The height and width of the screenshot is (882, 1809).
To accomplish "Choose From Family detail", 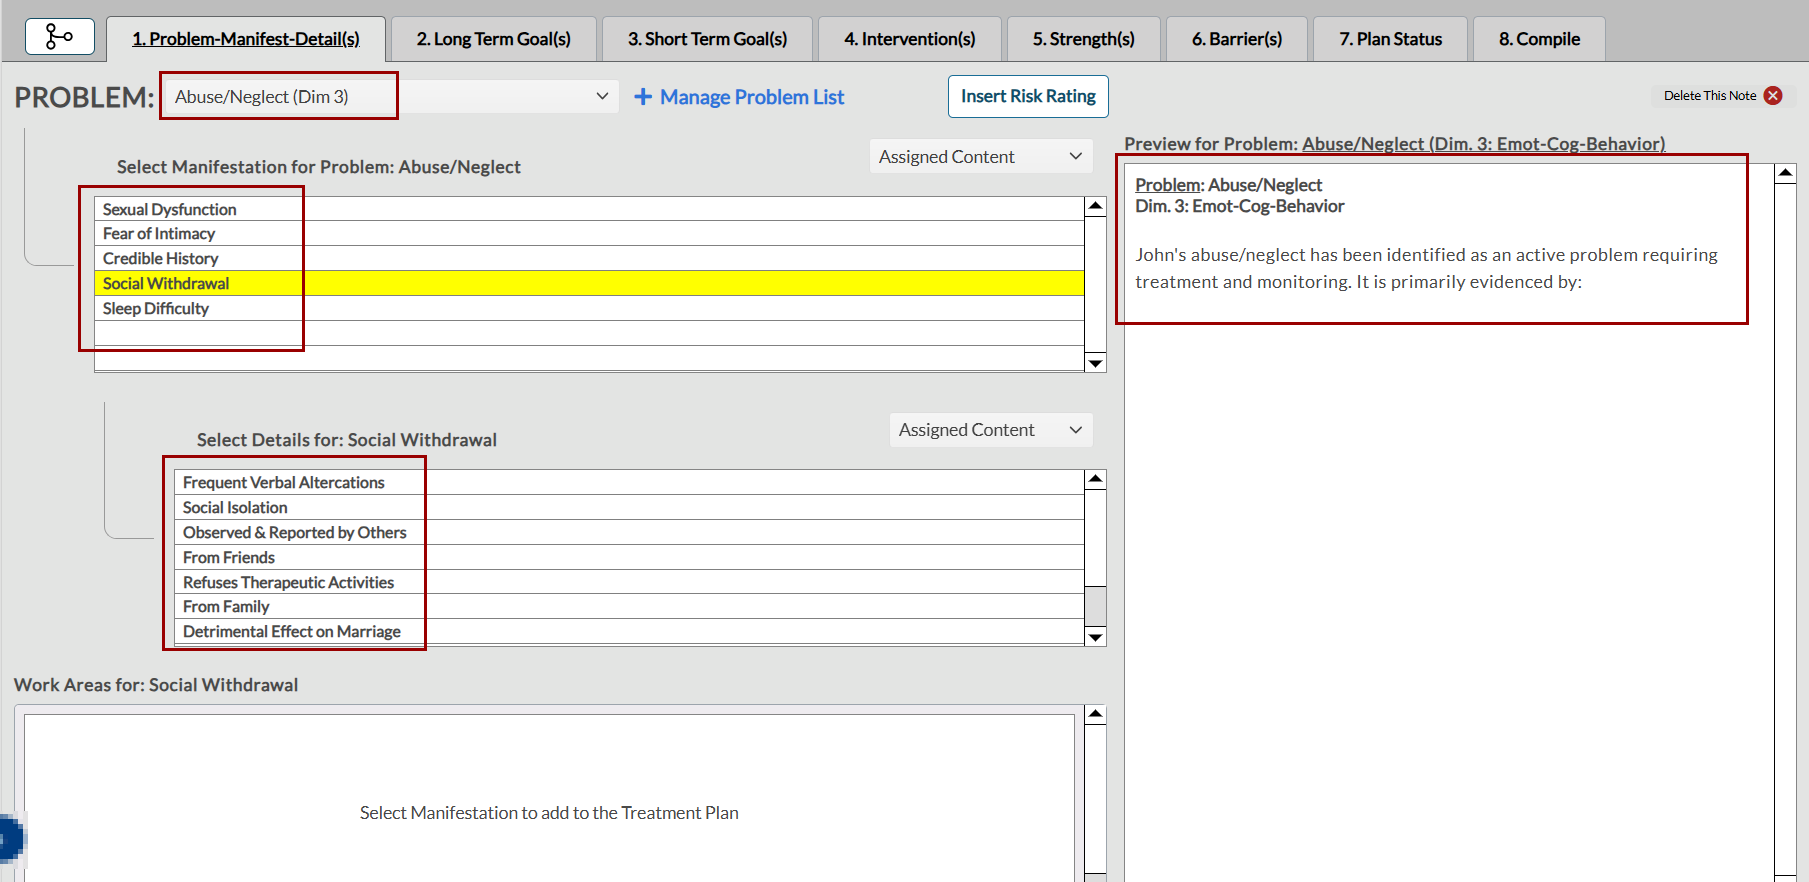I will [629, 606].
